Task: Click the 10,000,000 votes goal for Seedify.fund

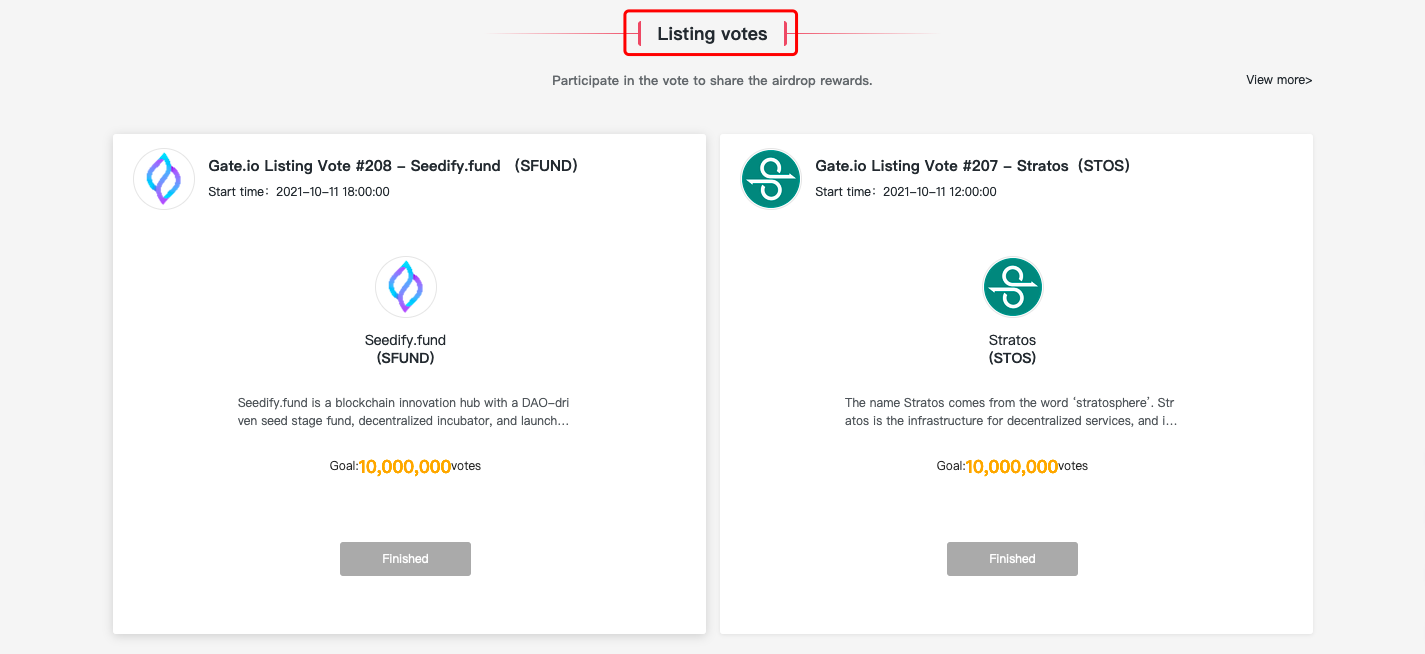Action: click(405, 467)
